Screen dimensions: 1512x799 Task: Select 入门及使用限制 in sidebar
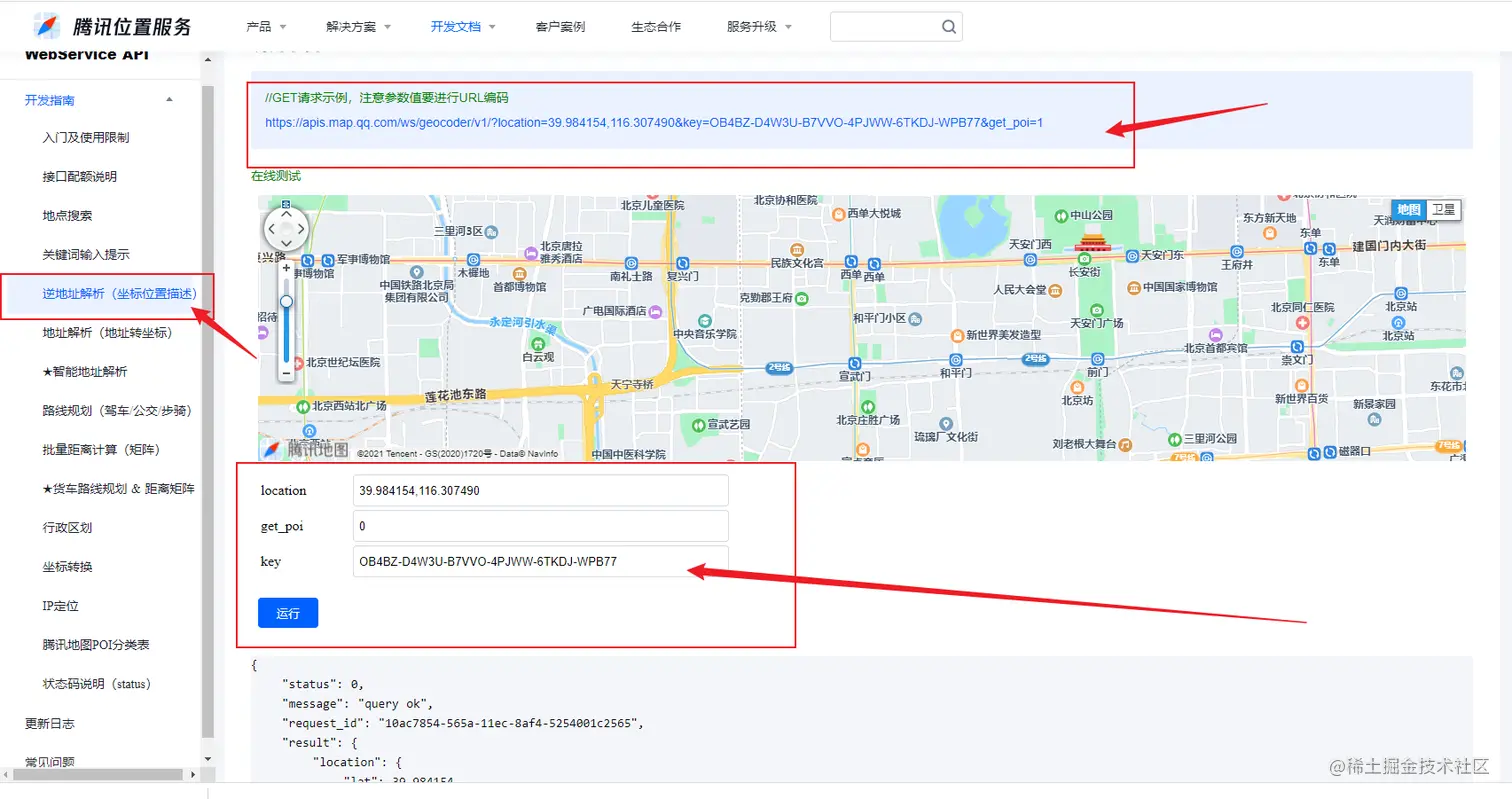tap(86, 138)
